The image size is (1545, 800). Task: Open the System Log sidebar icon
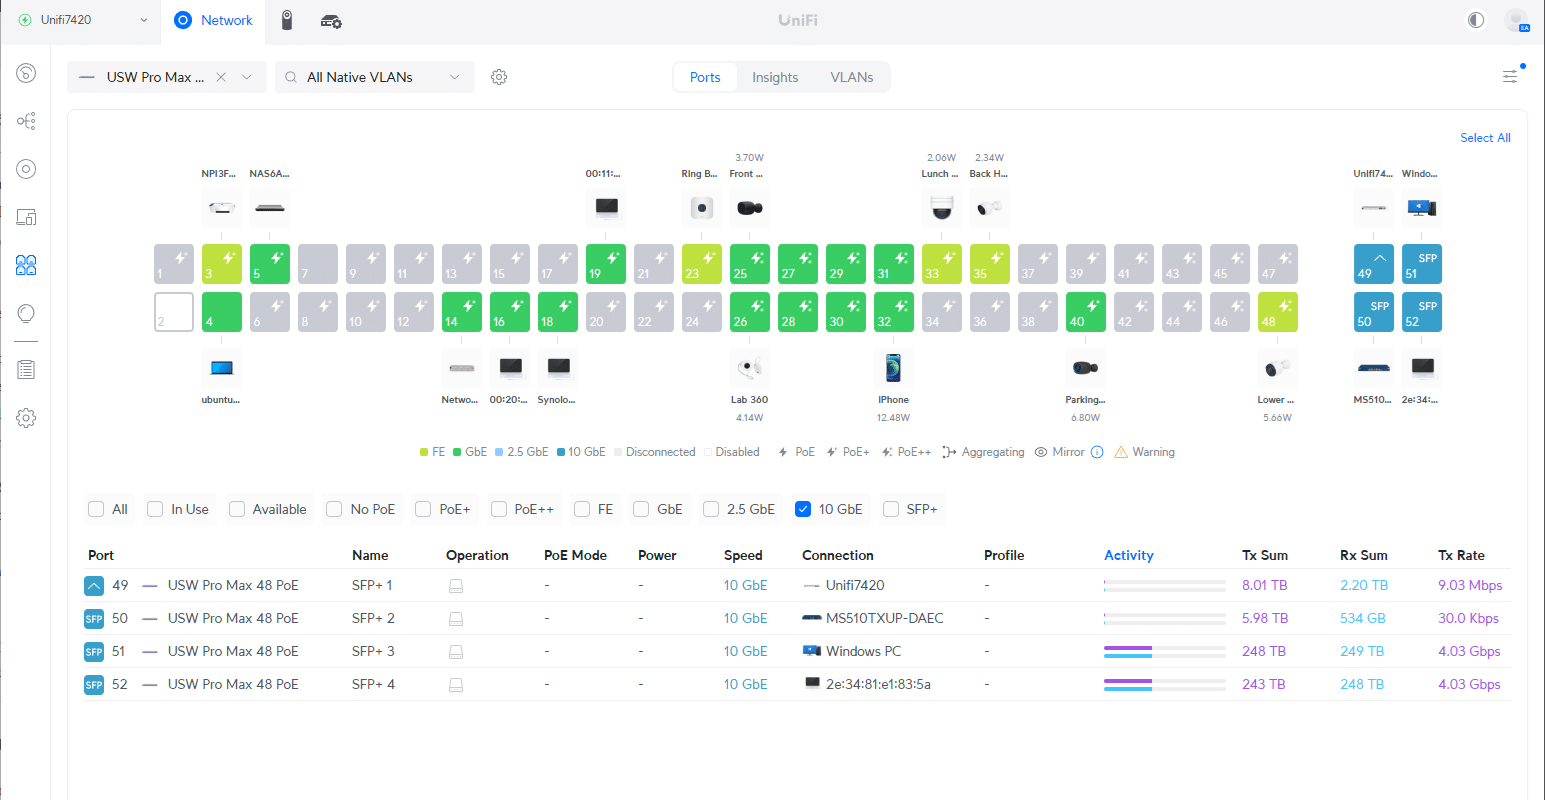point(27,370)
